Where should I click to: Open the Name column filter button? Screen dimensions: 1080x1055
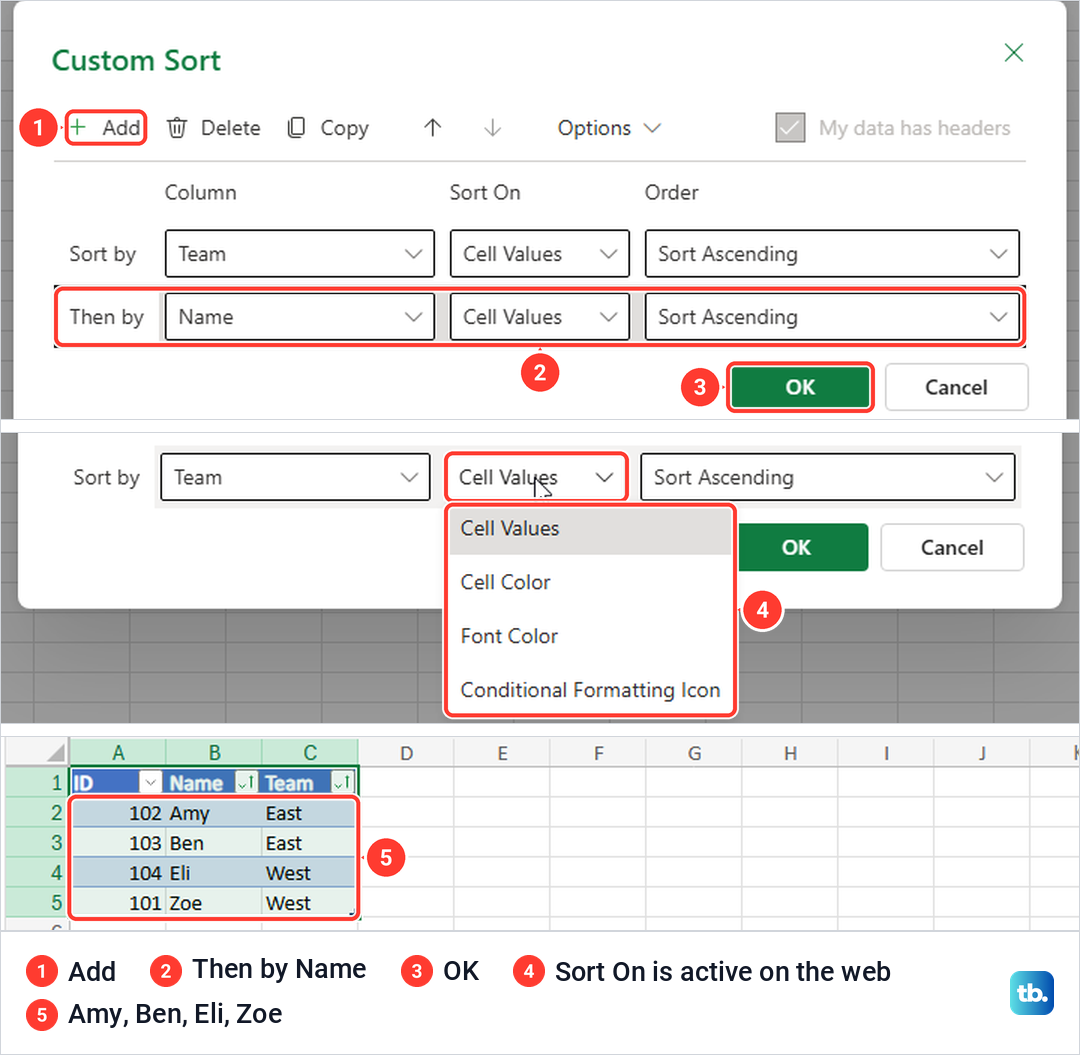click(246, 782)
